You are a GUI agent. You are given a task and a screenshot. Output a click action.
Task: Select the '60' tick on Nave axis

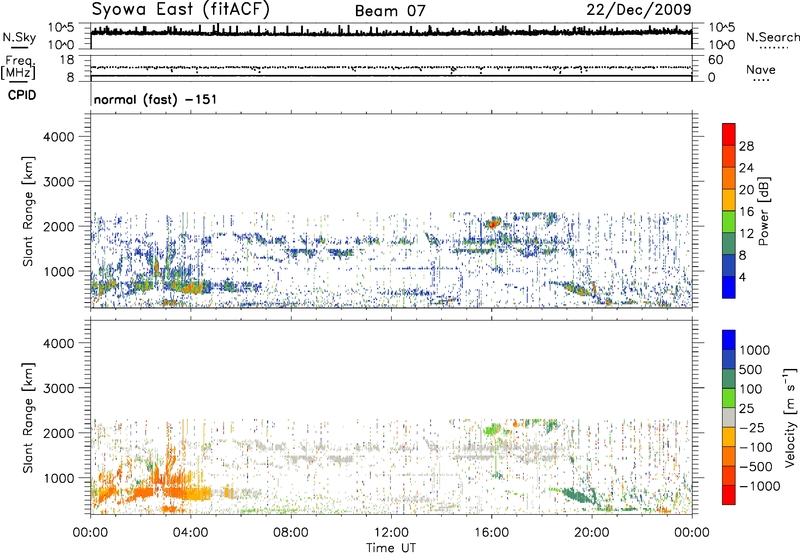pyautogui.click(x=715, y=60)
